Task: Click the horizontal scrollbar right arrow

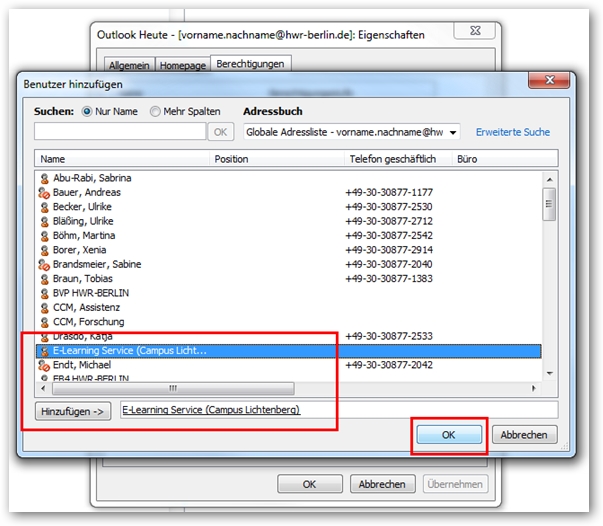Action: click(533, 388)
